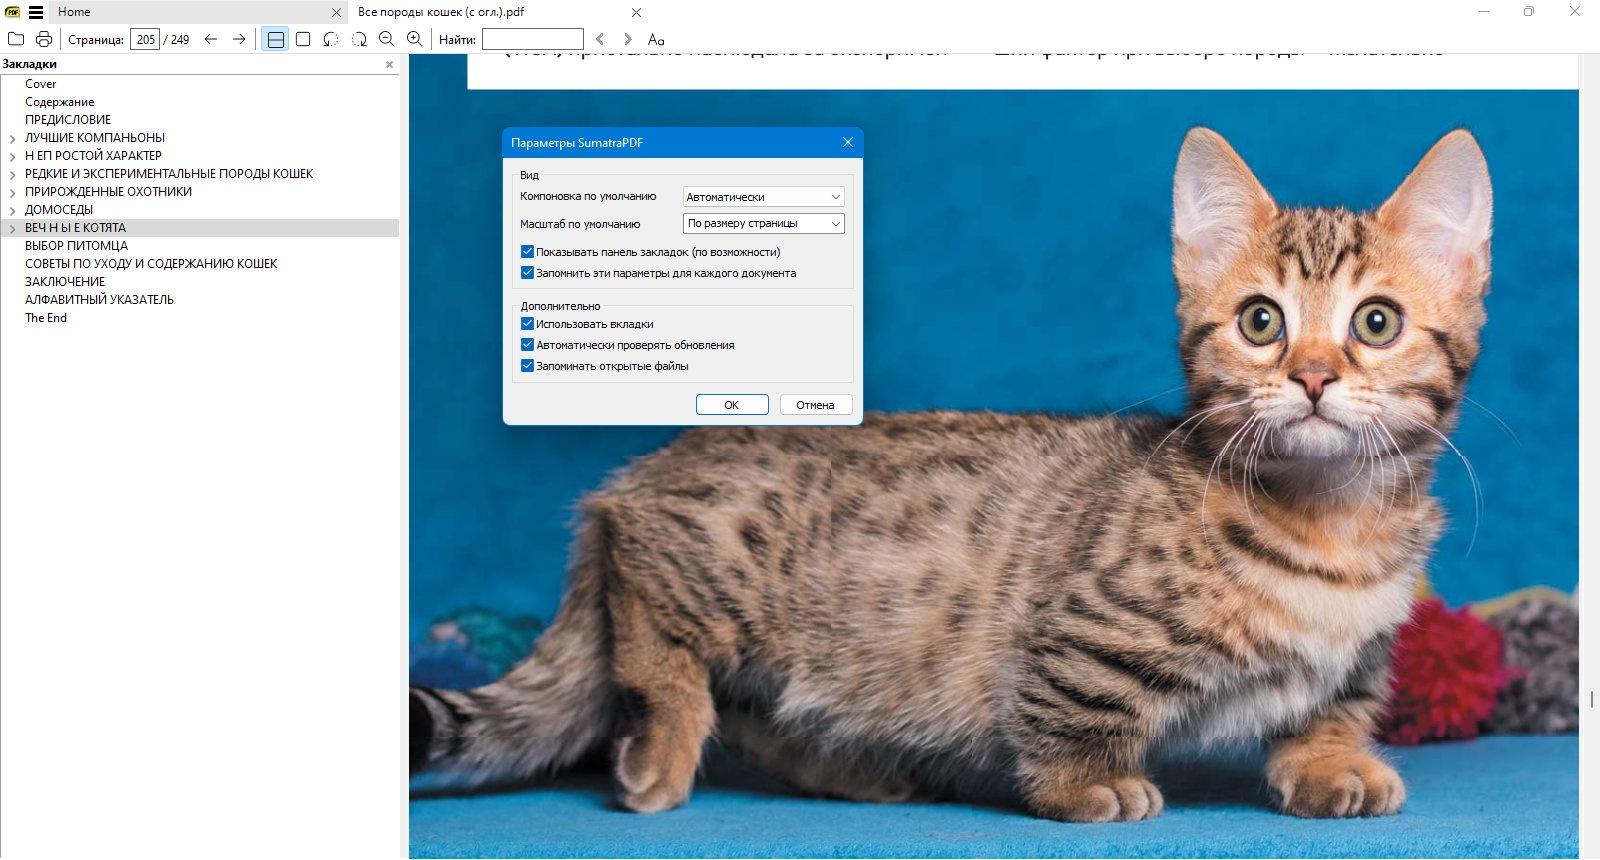Rotate page left icon
Screen dimensions: 1600x860
coord(331,39)
